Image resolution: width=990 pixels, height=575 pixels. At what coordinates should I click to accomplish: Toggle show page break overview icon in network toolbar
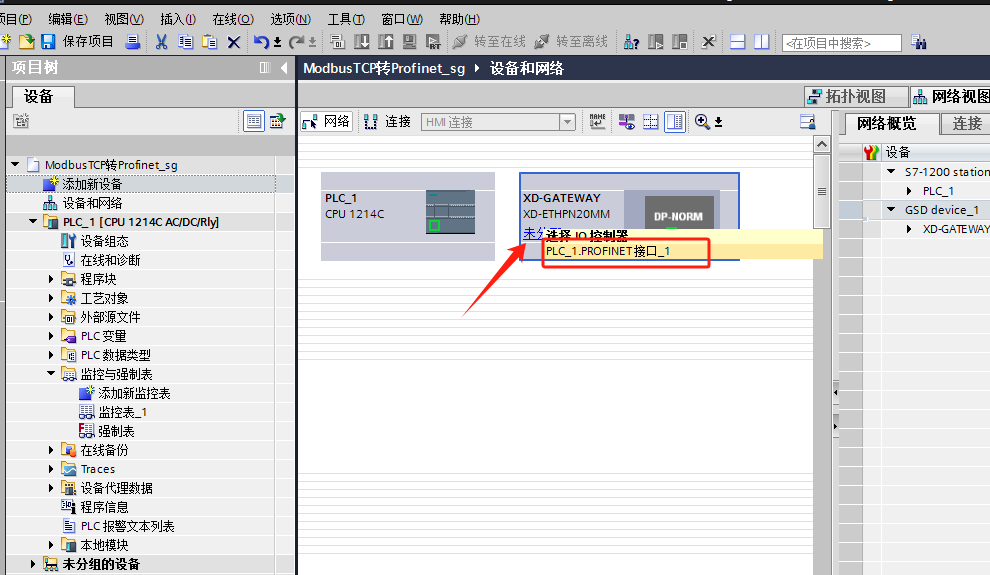coord(650,122)
